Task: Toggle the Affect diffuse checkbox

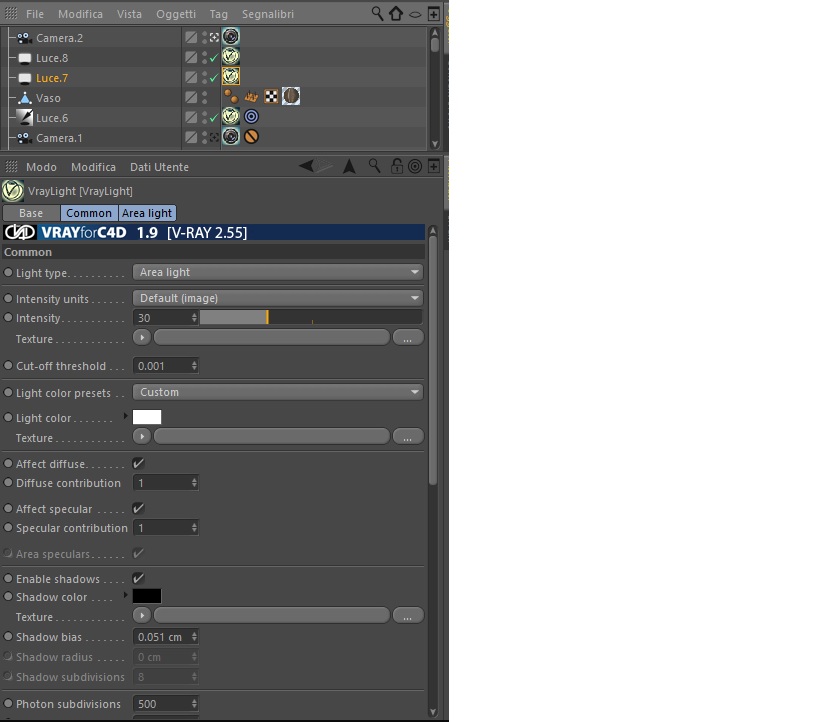Action: click(x=138, y=463)
